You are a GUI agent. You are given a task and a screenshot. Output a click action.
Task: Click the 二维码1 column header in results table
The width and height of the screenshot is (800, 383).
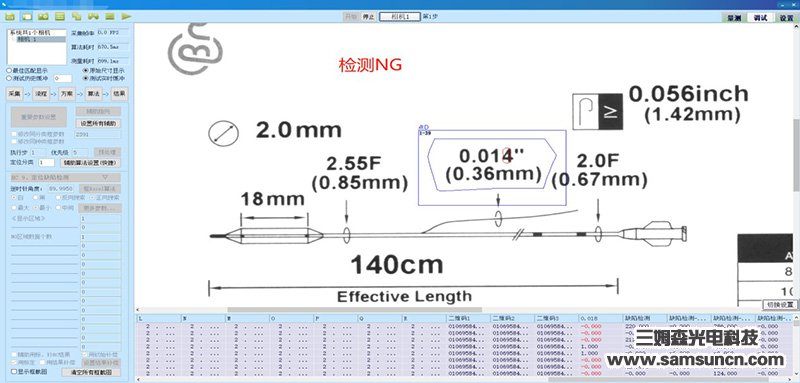468,318
